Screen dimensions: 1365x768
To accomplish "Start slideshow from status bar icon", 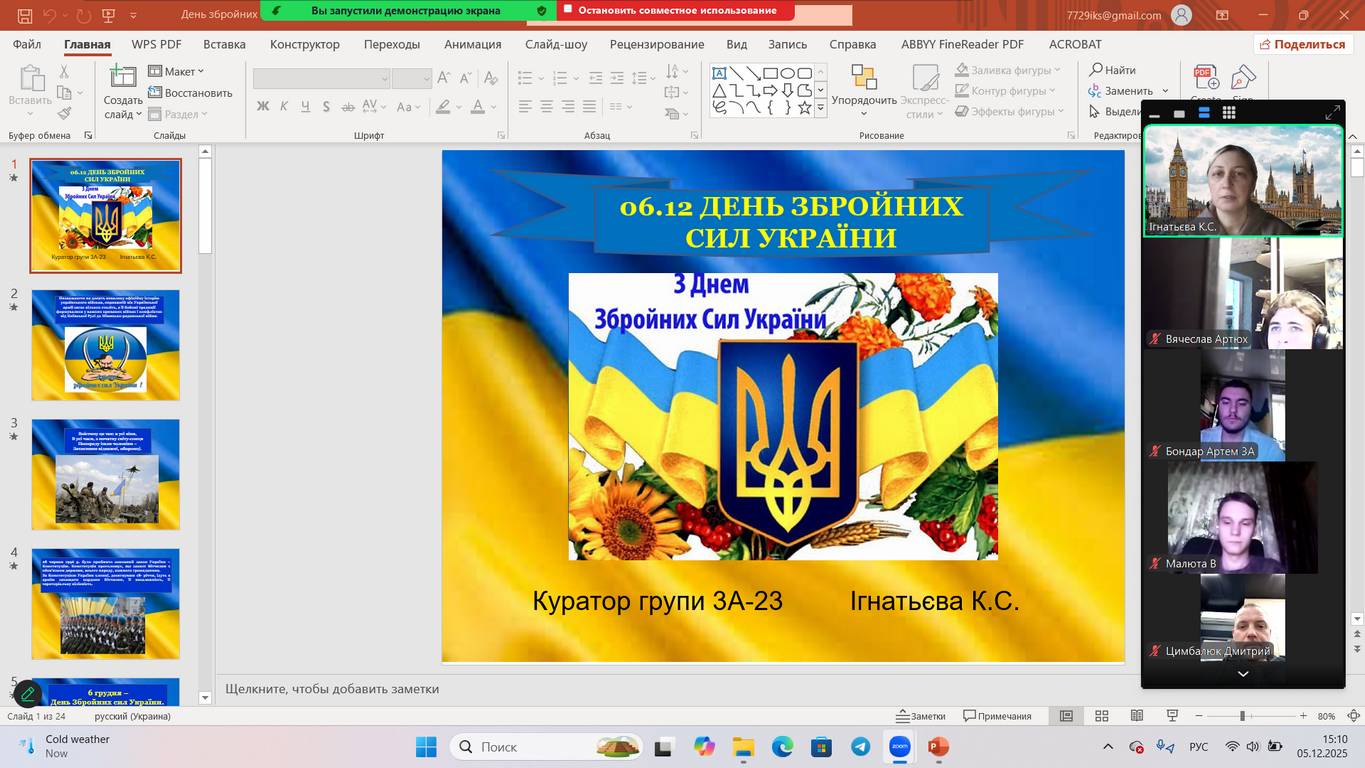I will click(x=1172, y=716).
